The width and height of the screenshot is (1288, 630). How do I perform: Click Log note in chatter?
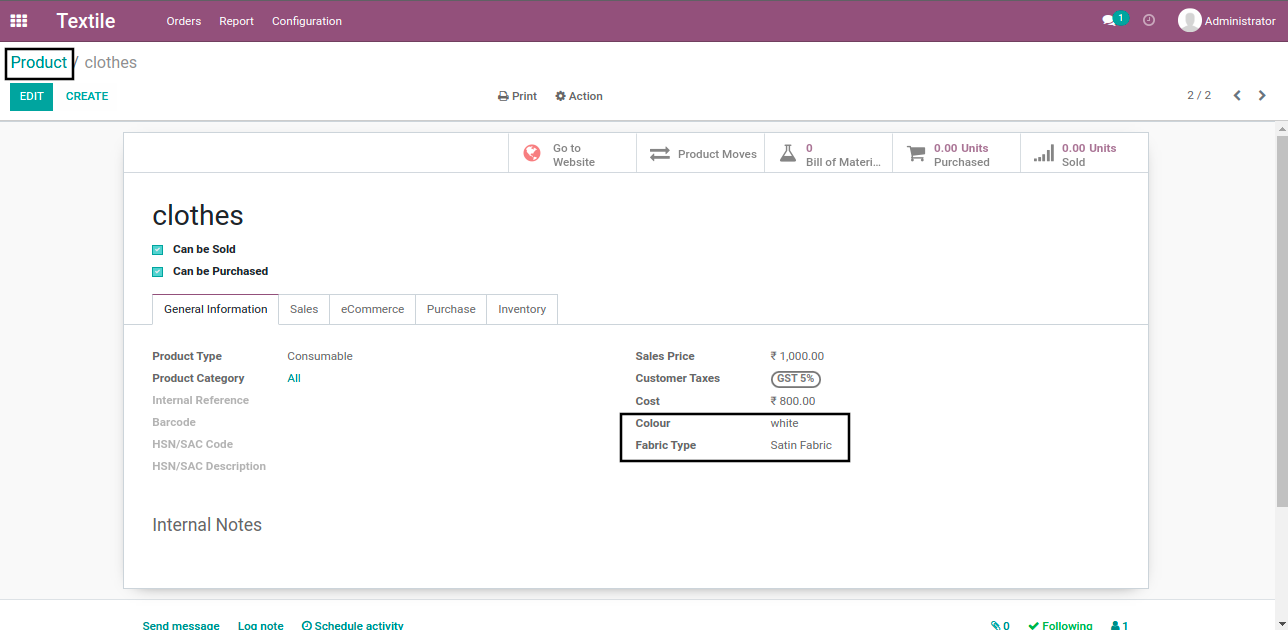[x=261, y=626]
